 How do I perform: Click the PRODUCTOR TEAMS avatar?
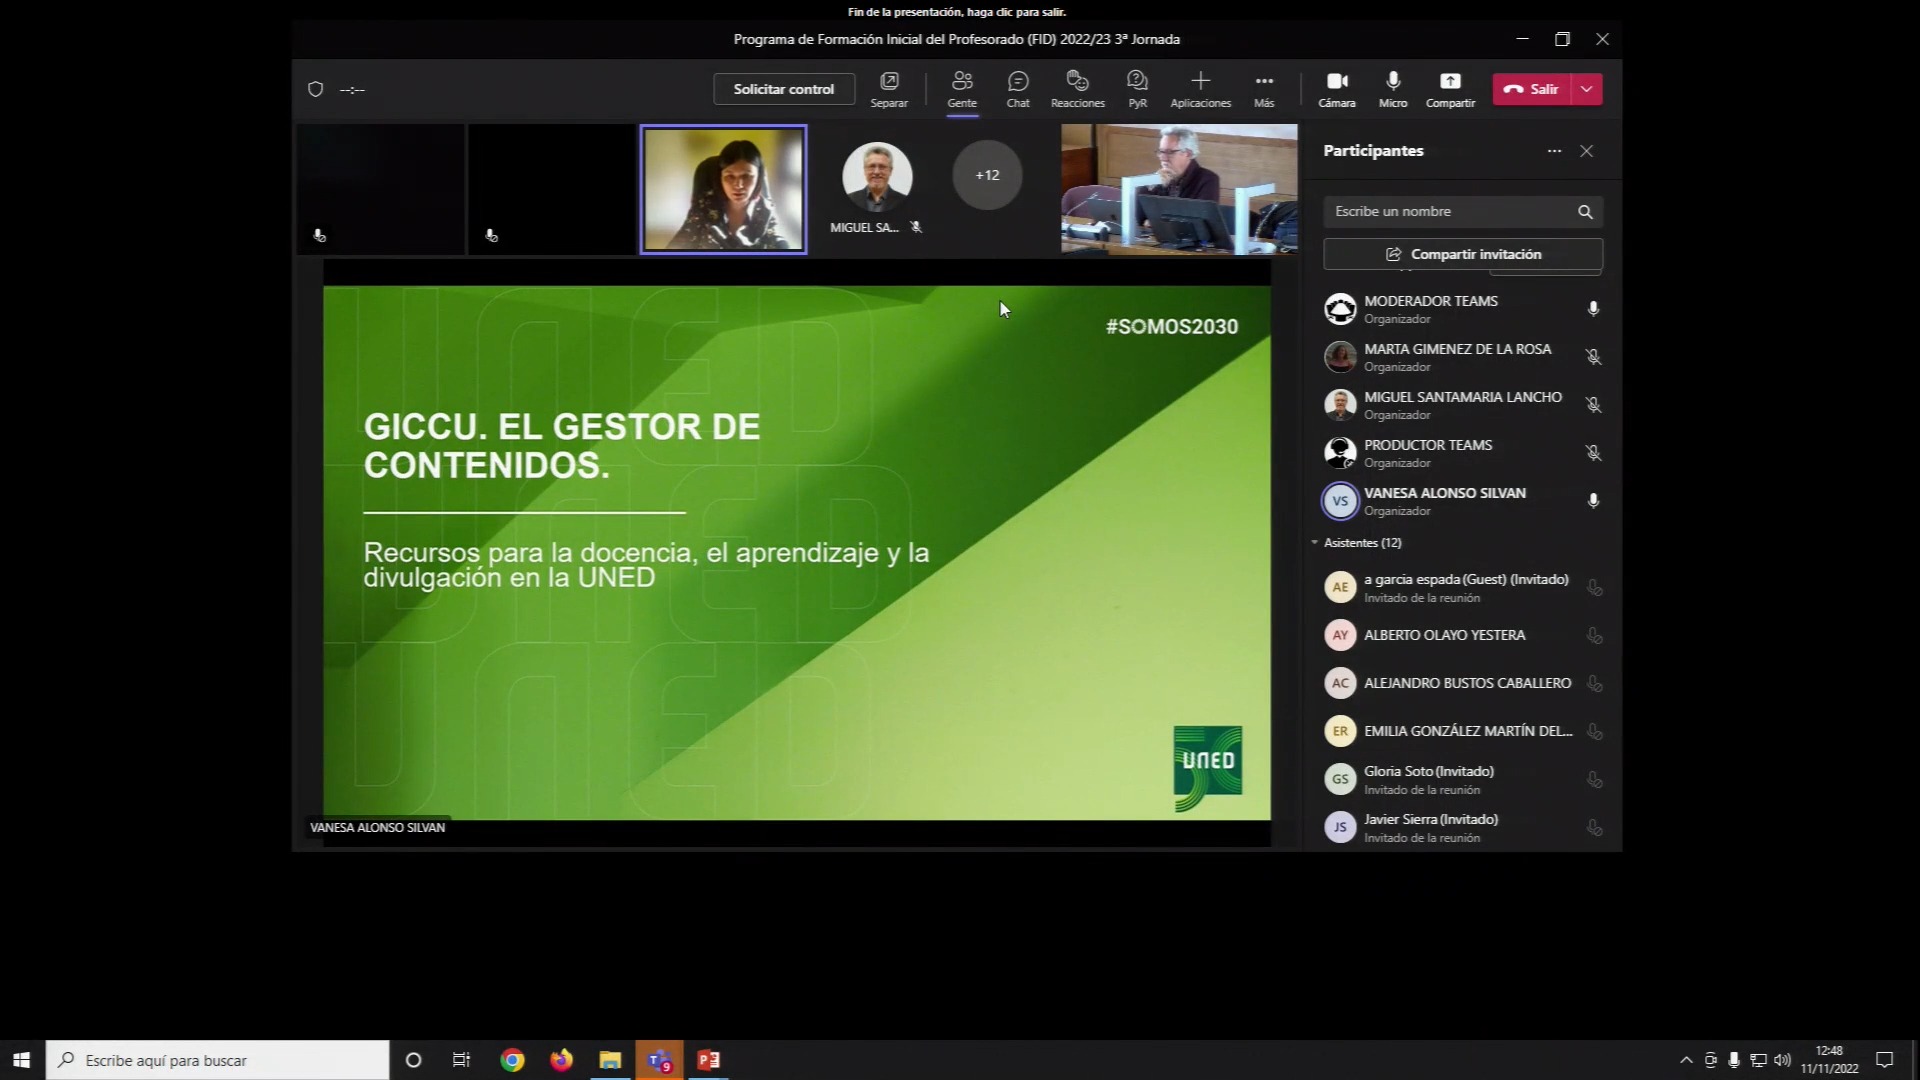coord(1340,453)
